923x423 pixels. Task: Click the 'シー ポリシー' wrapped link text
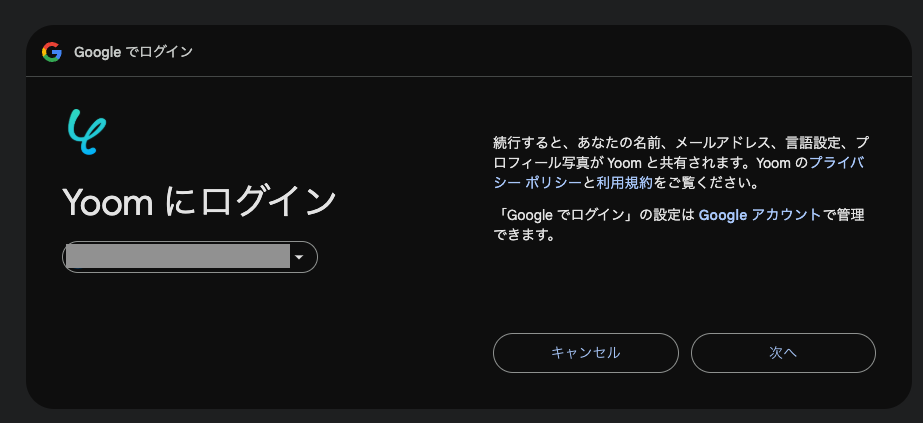(537, 182)
